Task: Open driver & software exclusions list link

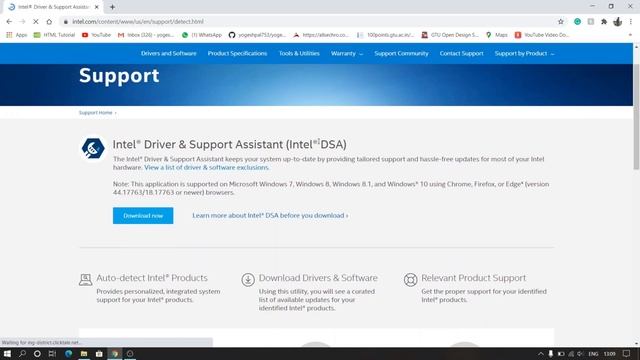Action: tap(207, 167)
